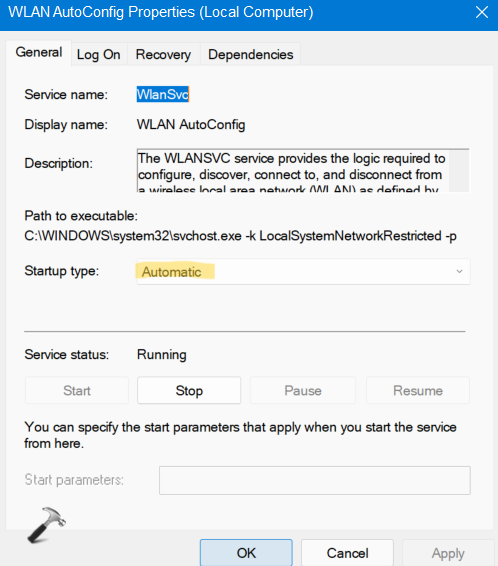
Task: Select the Automatic startup type field
Action: point(303,271)
